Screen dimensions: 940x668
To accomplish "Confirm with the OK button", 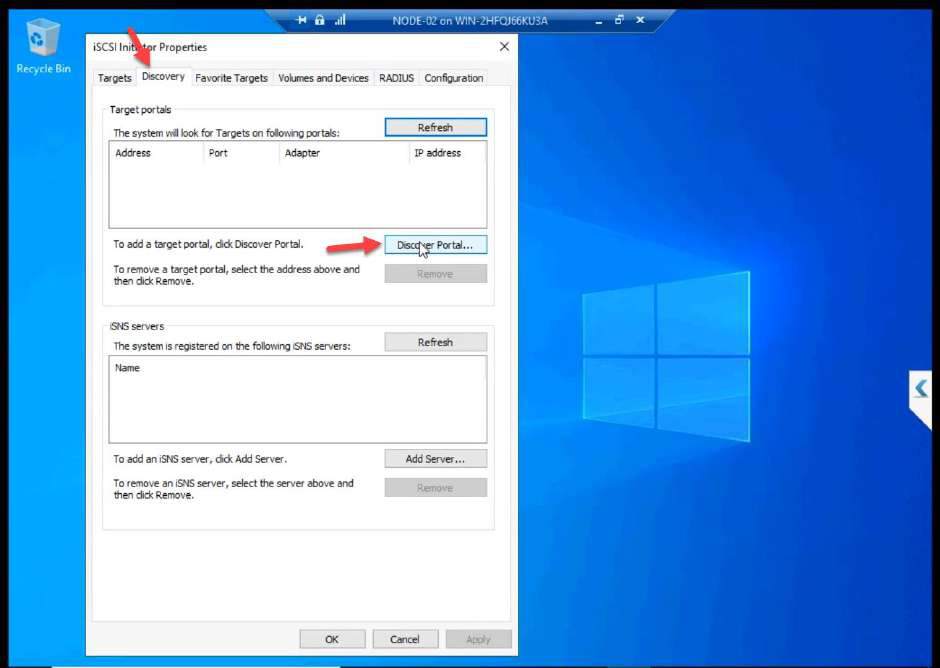I will point(332,639).
